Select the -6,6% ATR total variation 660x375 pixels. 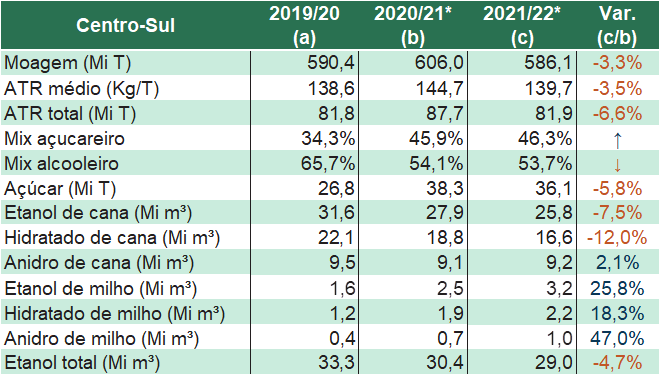pyautogui.click(x=617, y=113)
